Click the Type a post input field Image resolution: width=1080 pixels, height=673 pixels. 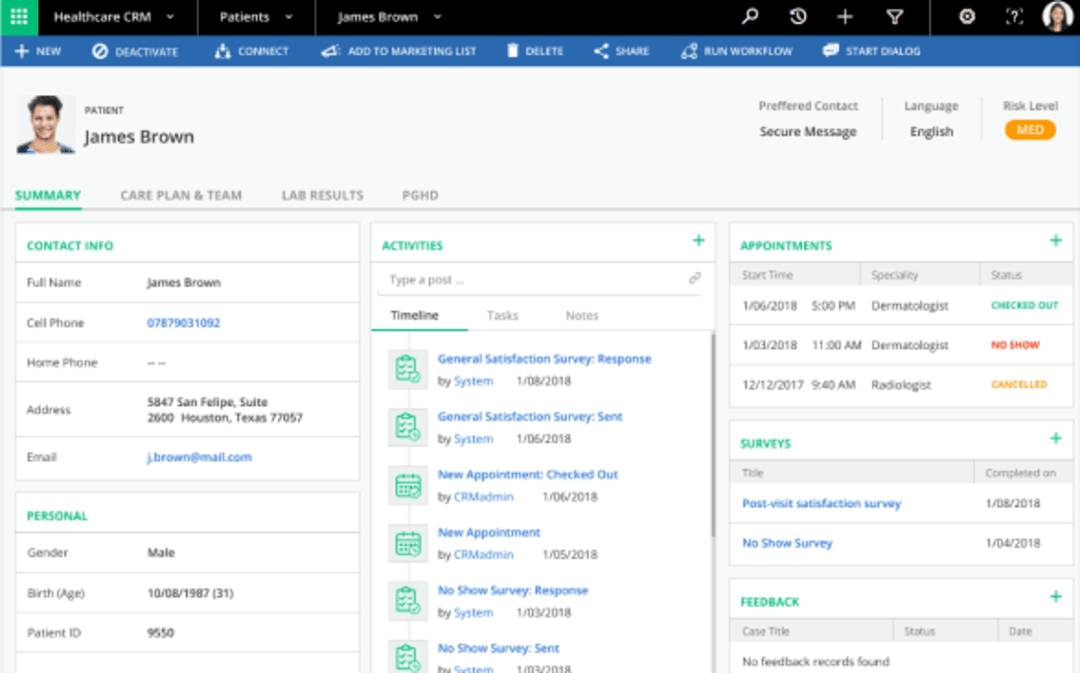pos(530,280)
